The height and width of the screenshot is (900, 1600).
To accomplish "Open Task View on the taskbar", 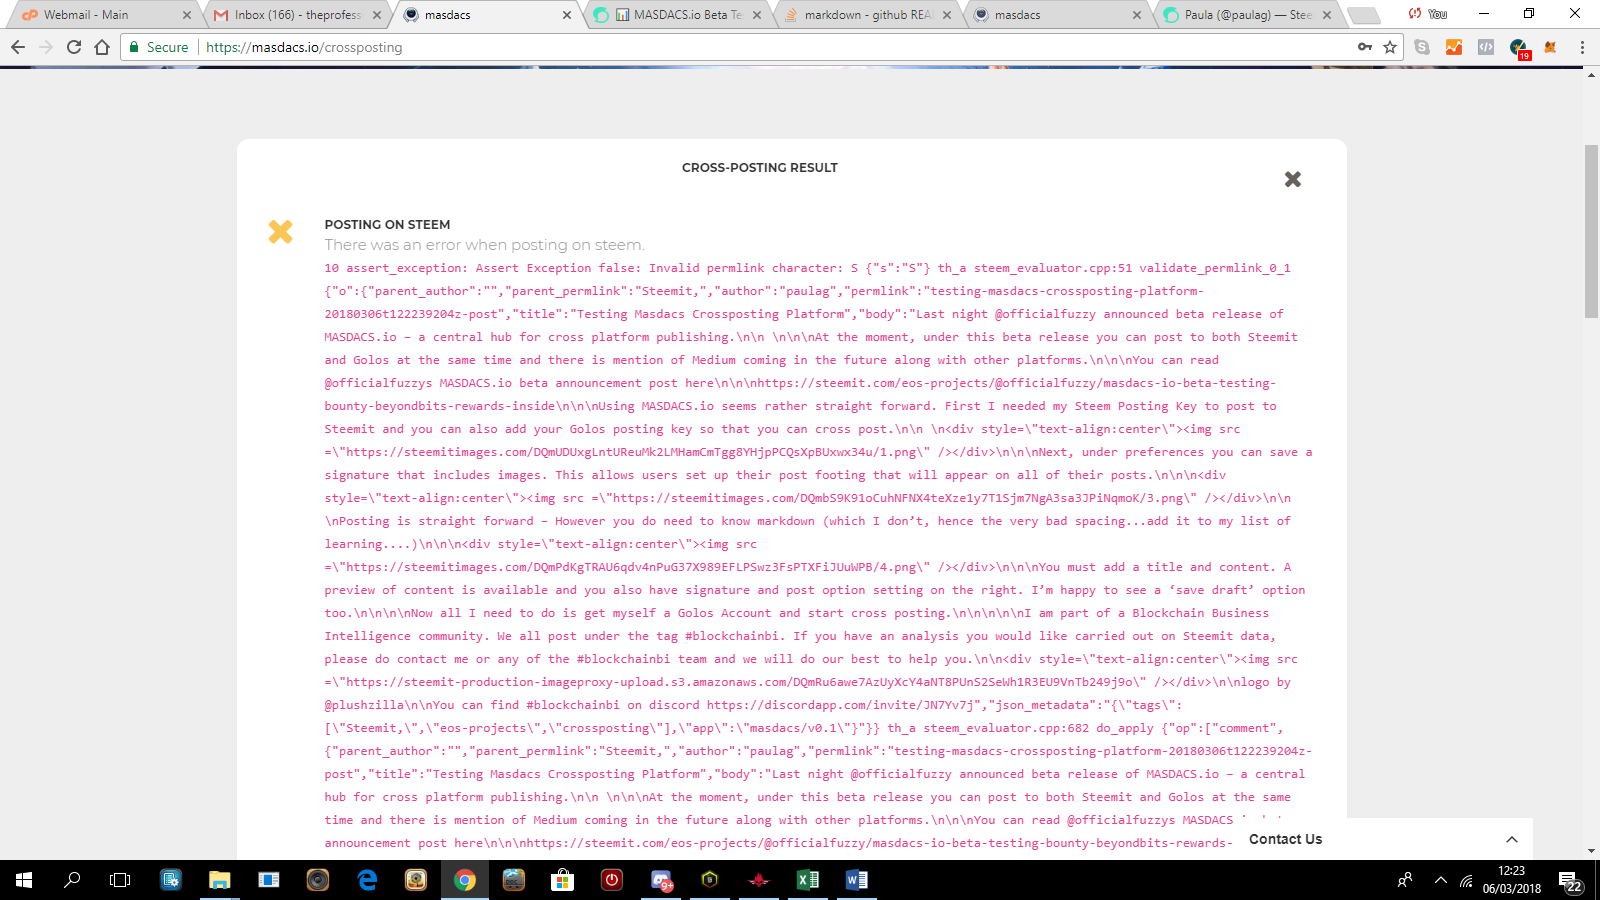I will (x=120, y=880).
